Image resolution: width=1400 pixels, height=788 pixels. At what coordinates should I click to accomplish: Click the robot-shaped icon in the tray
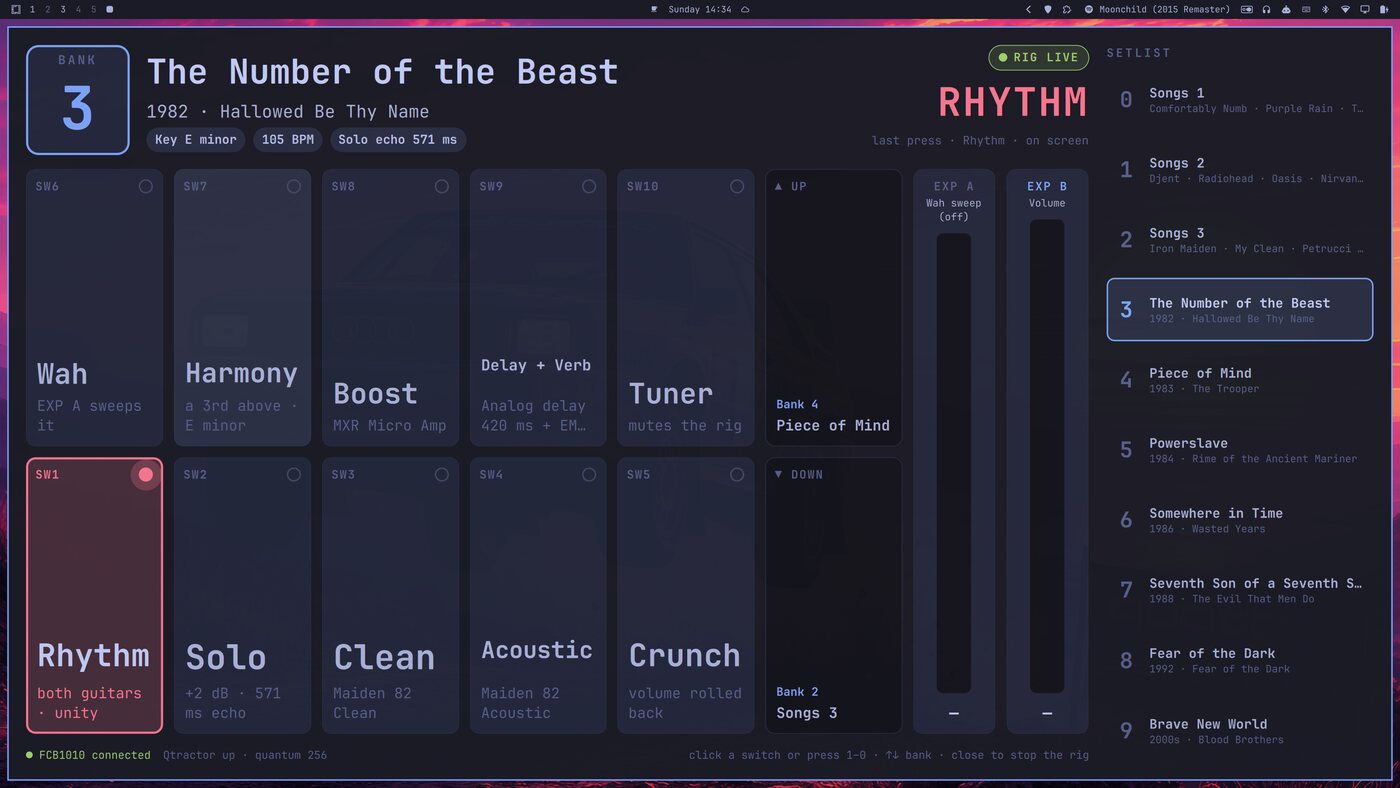[x=1286, y=9]
